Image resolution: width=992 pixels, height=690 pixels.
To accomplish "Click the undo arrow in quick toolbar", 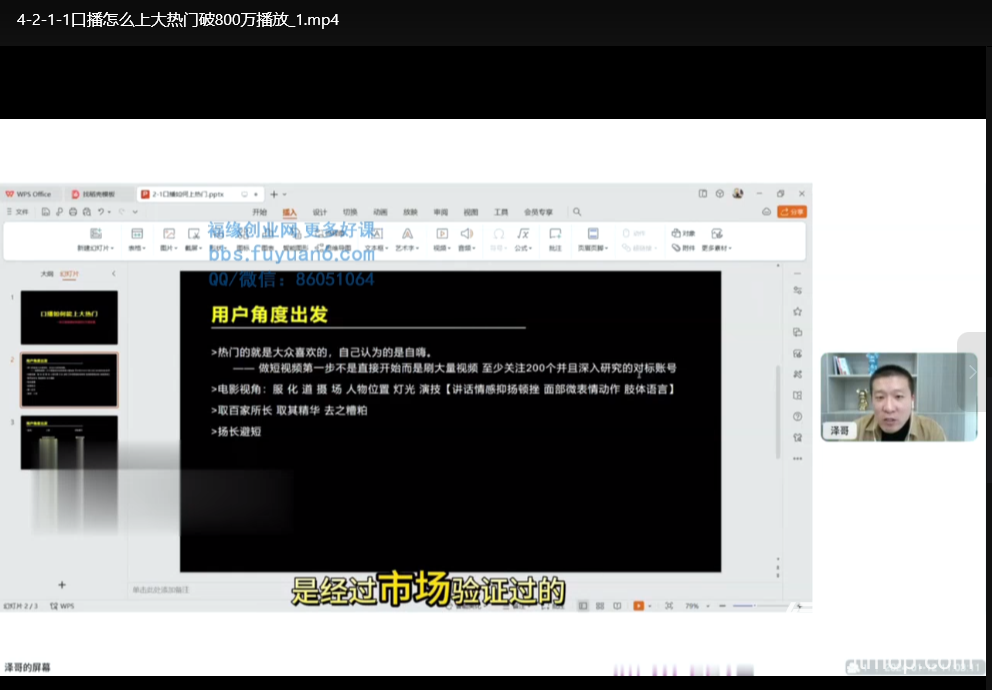I will point(101,212).
